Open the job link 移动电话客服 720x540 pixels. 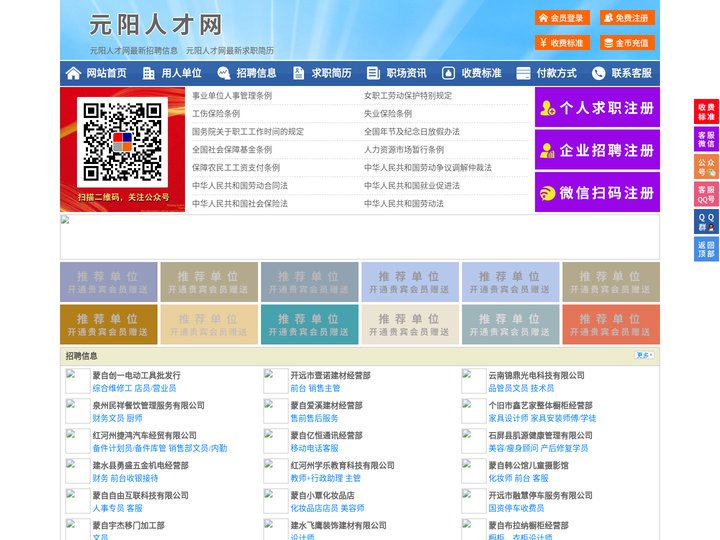[314, 448]
